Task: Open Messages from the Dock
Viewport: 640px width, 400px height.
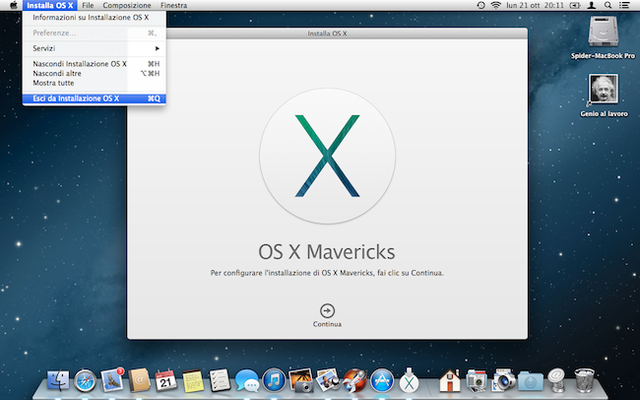Action: click(x=247, y=380)
